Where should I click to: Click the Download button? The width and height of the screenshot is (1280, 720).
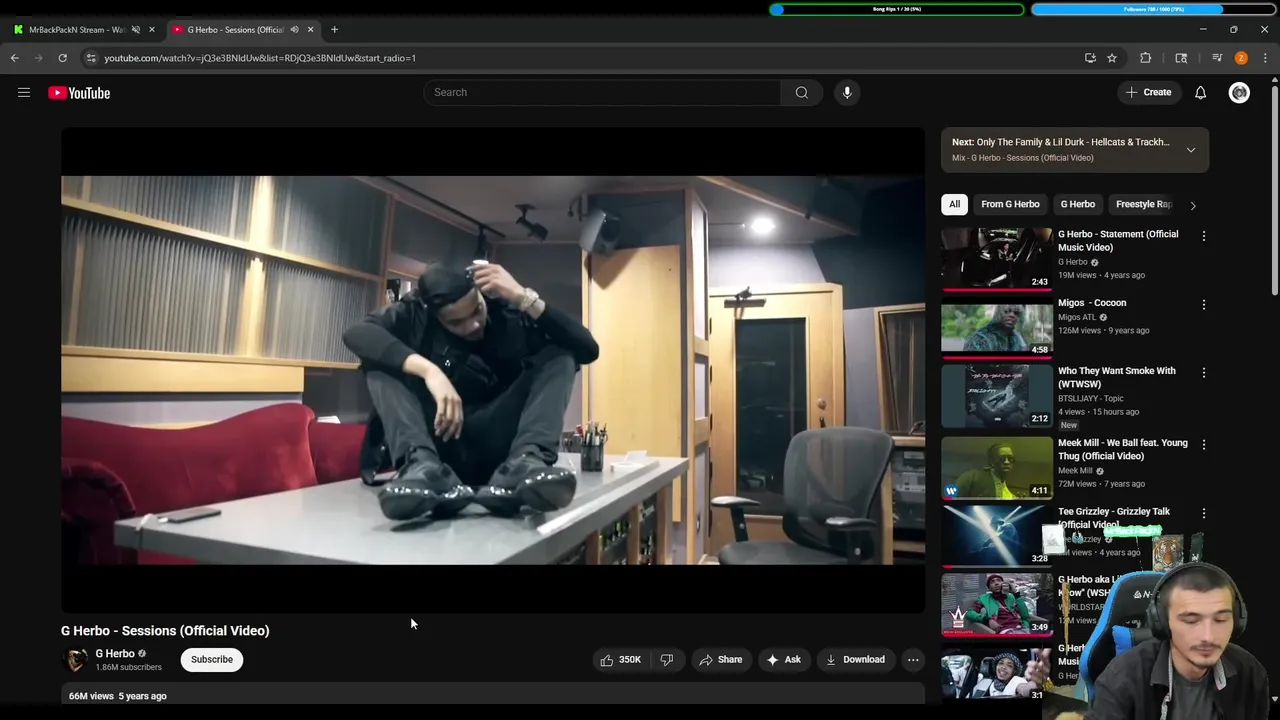point(855,660)
